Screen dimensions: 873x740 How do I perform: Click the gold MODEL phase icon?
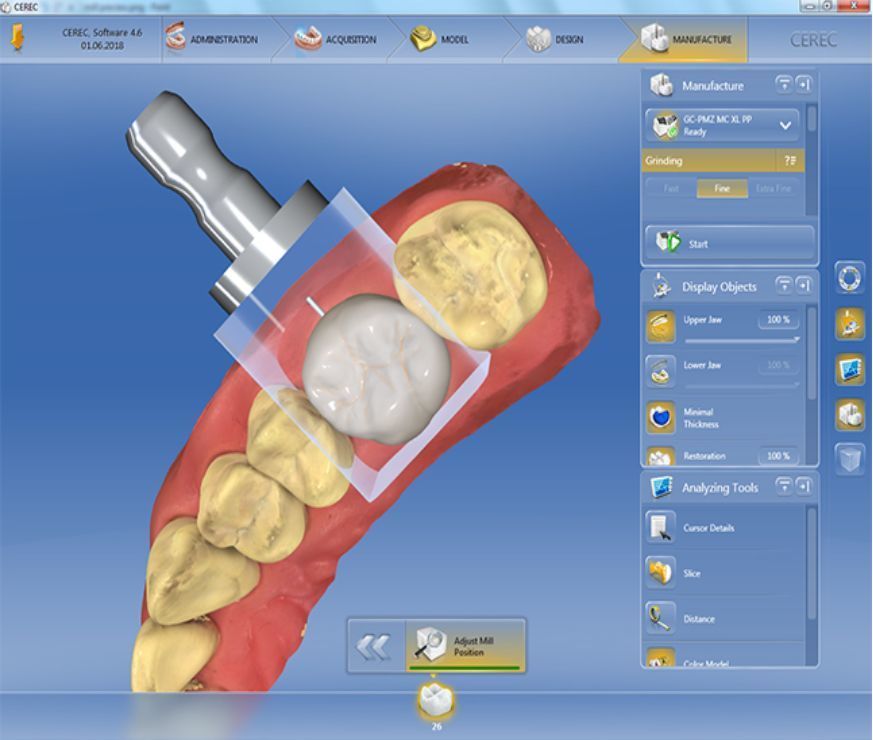click(423, 38)
